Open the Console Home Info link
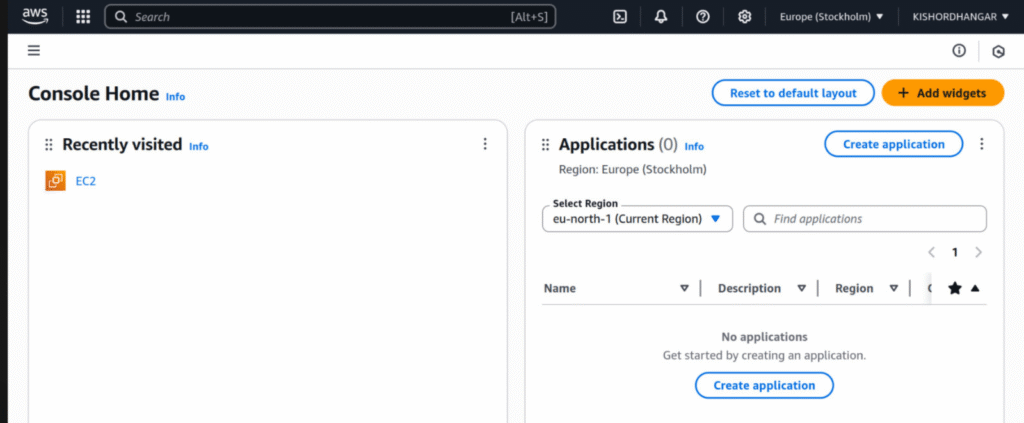The height and width of the screenshot is (423, 1024). click(175, 97)
